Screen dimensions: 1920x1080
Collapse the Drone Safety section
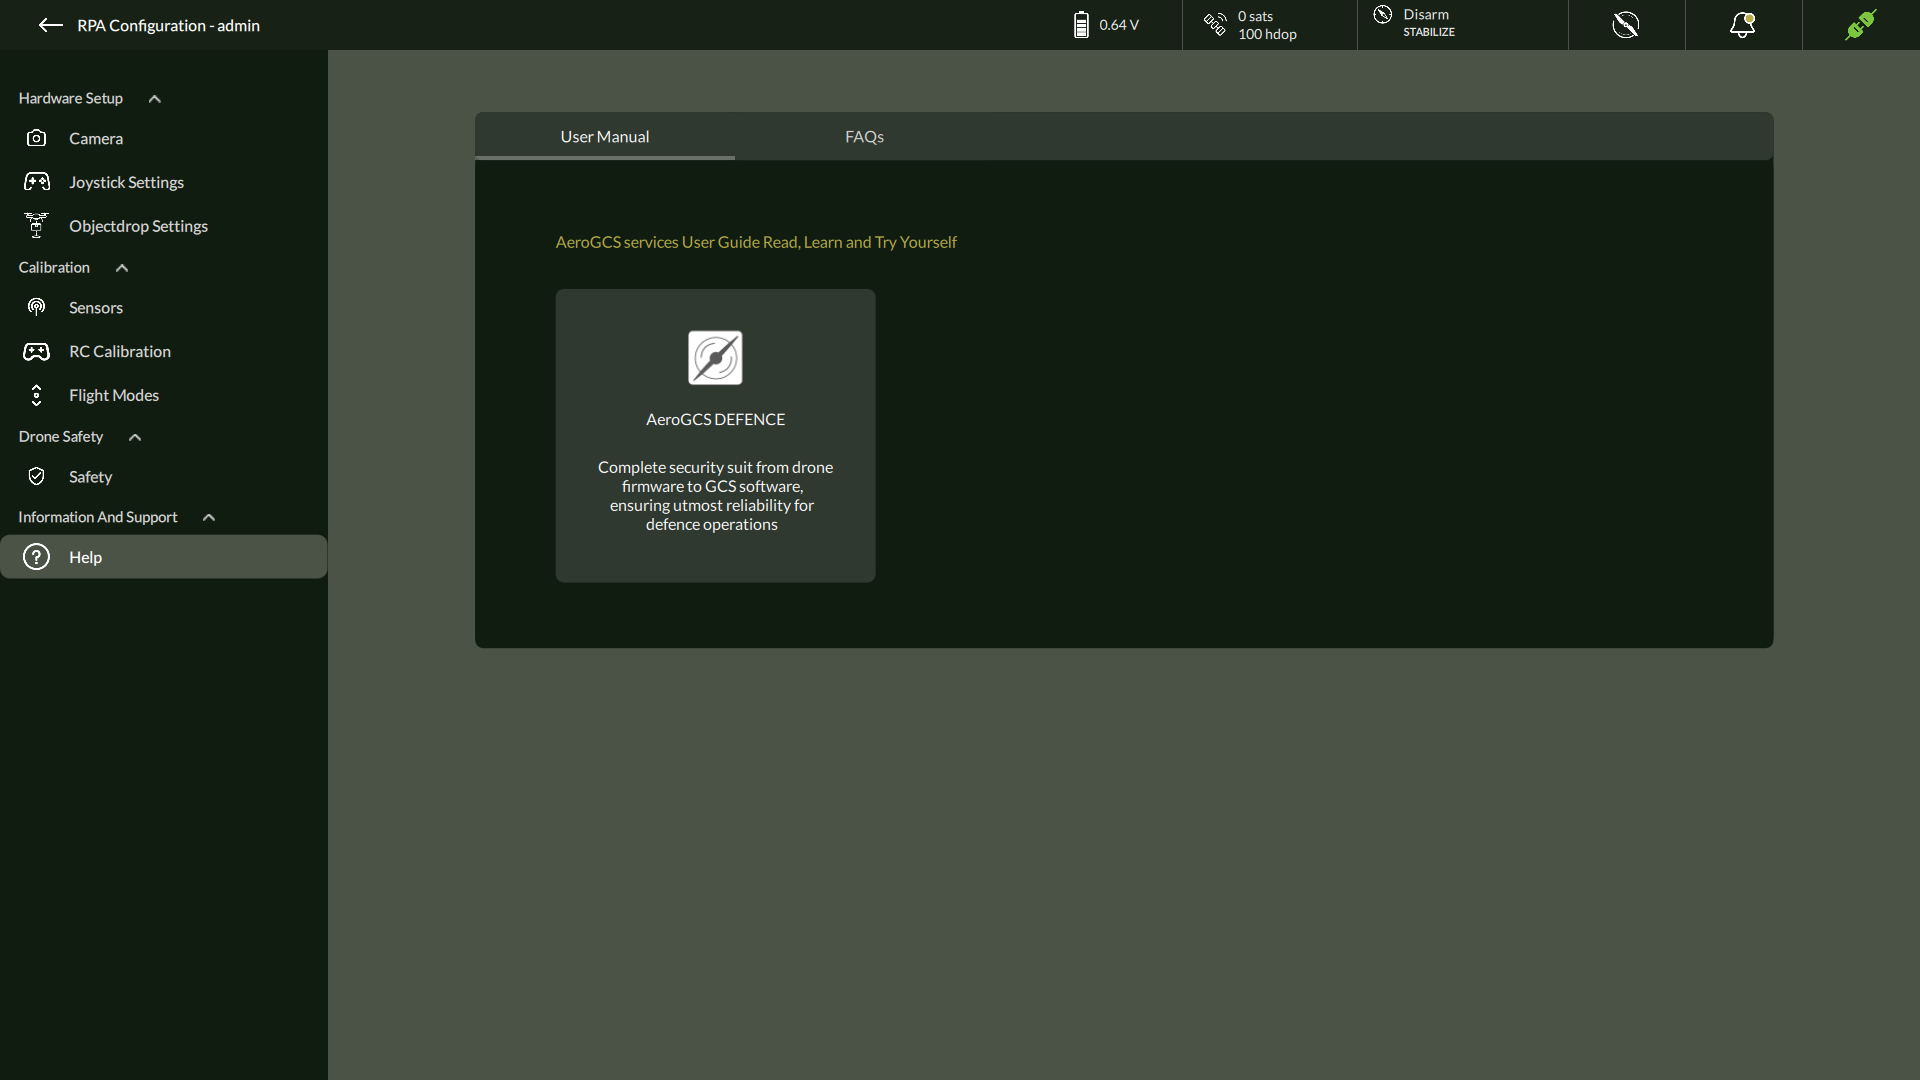click(135, 437)
